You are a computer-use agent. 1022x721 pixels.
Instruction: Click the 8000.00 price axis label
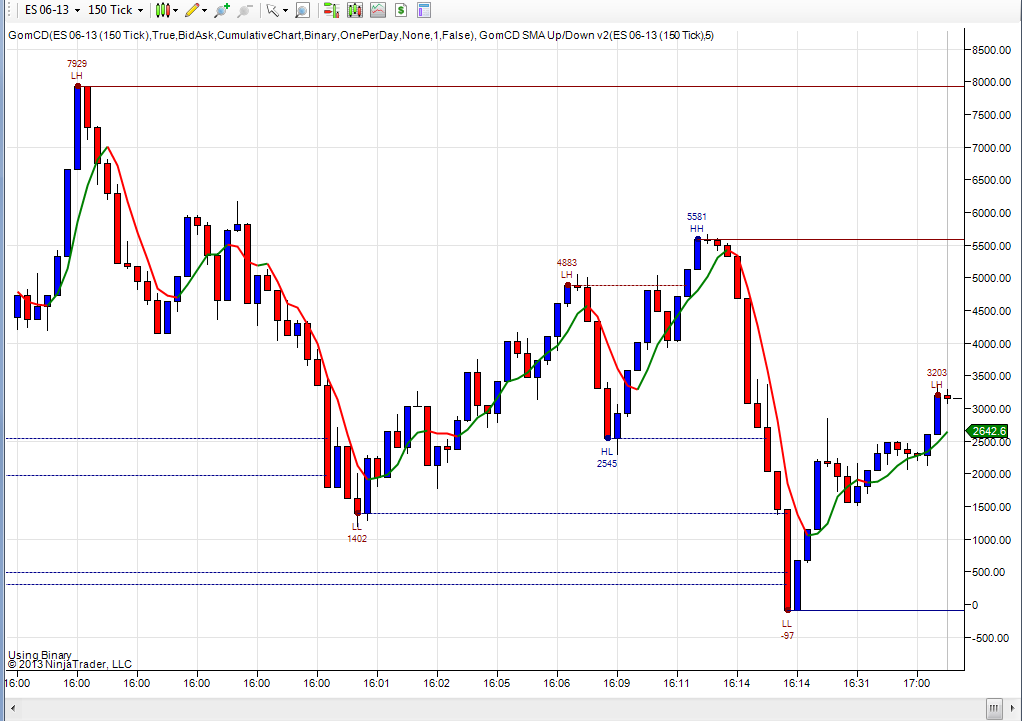pyautogui.click(x=991, y=82)
